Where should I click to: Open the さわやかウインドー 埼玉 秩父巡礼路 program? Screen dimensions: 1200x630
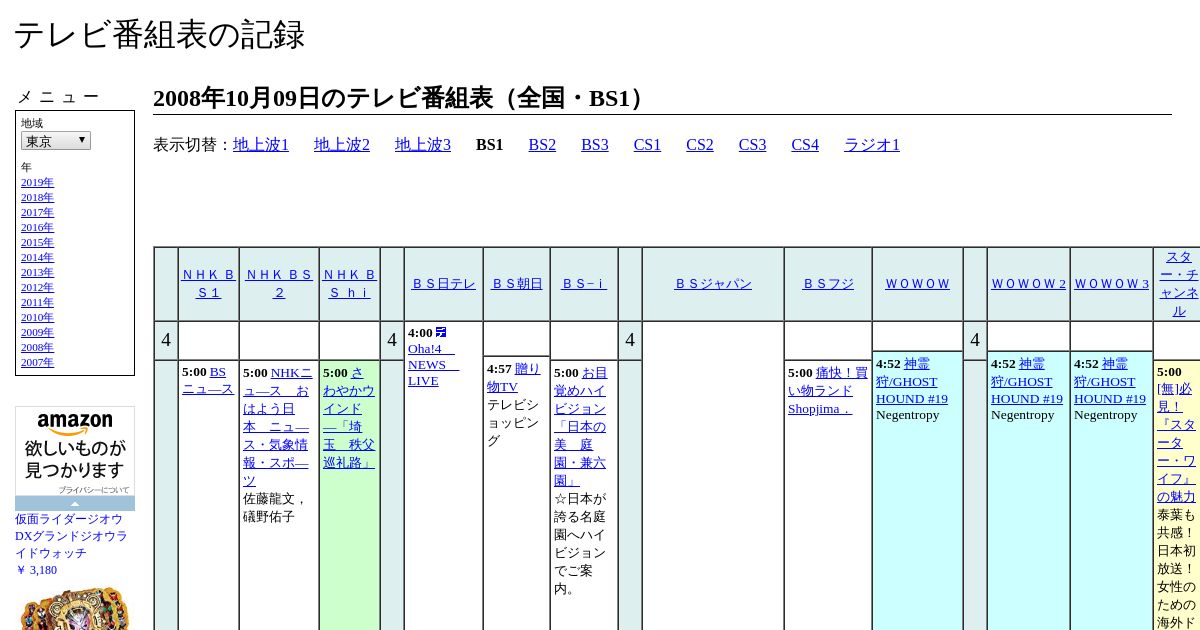tap(349, 417)
